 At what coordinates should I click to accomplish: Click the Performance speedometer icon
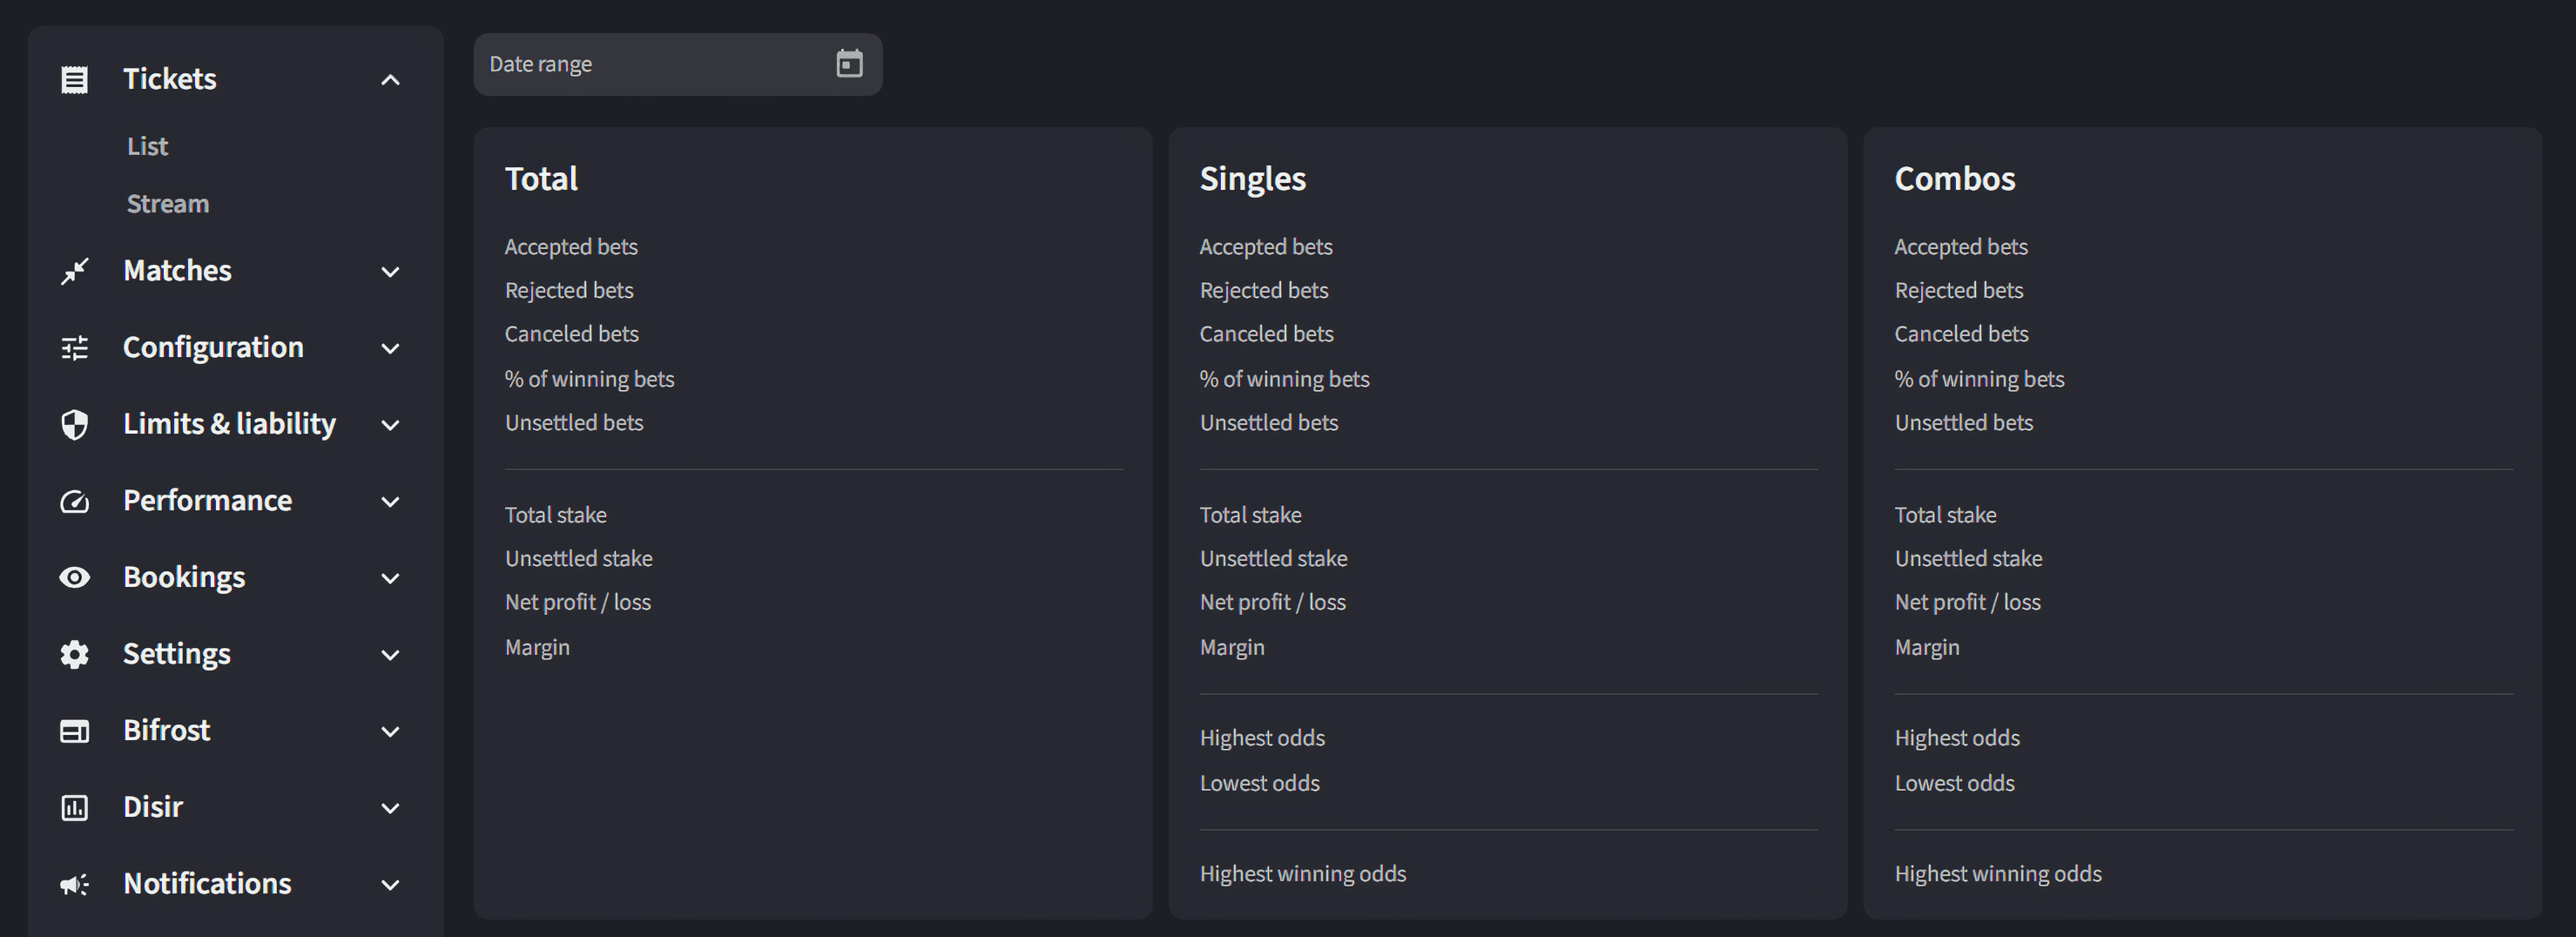(75, 501)
